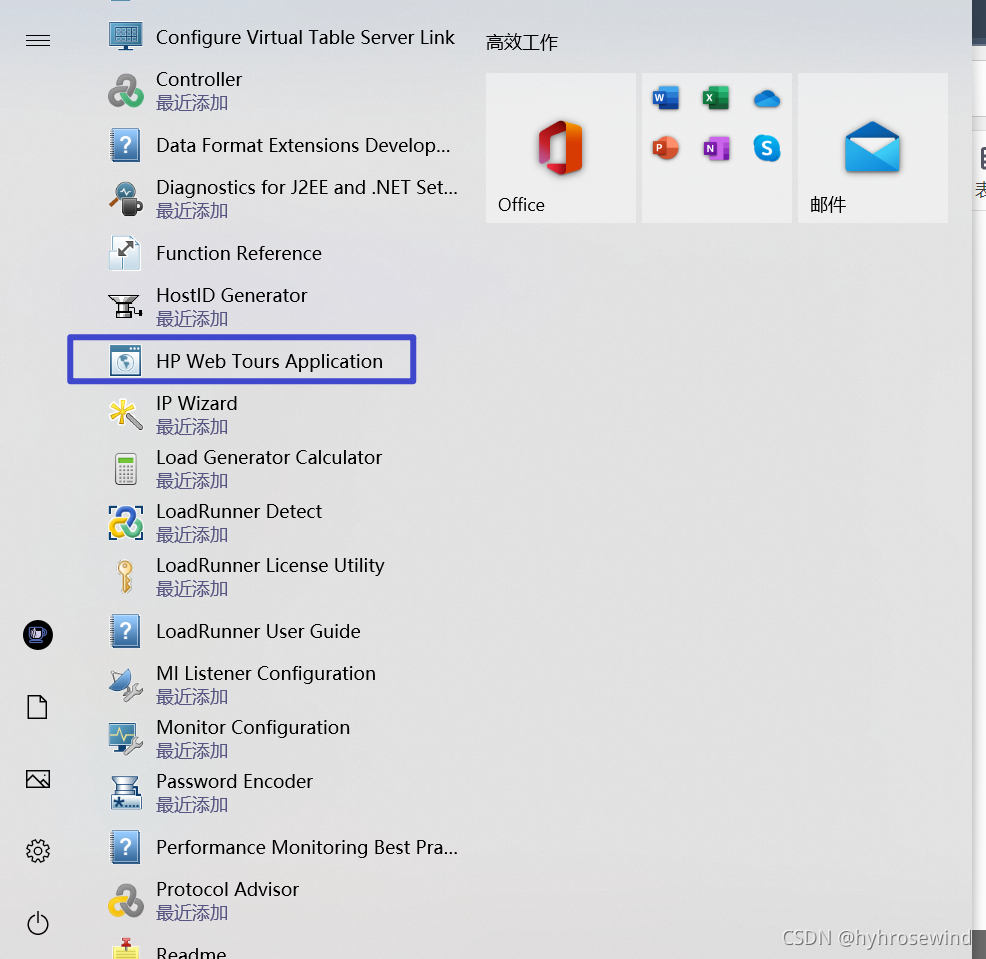Open Documents from the sidebar

38,707
